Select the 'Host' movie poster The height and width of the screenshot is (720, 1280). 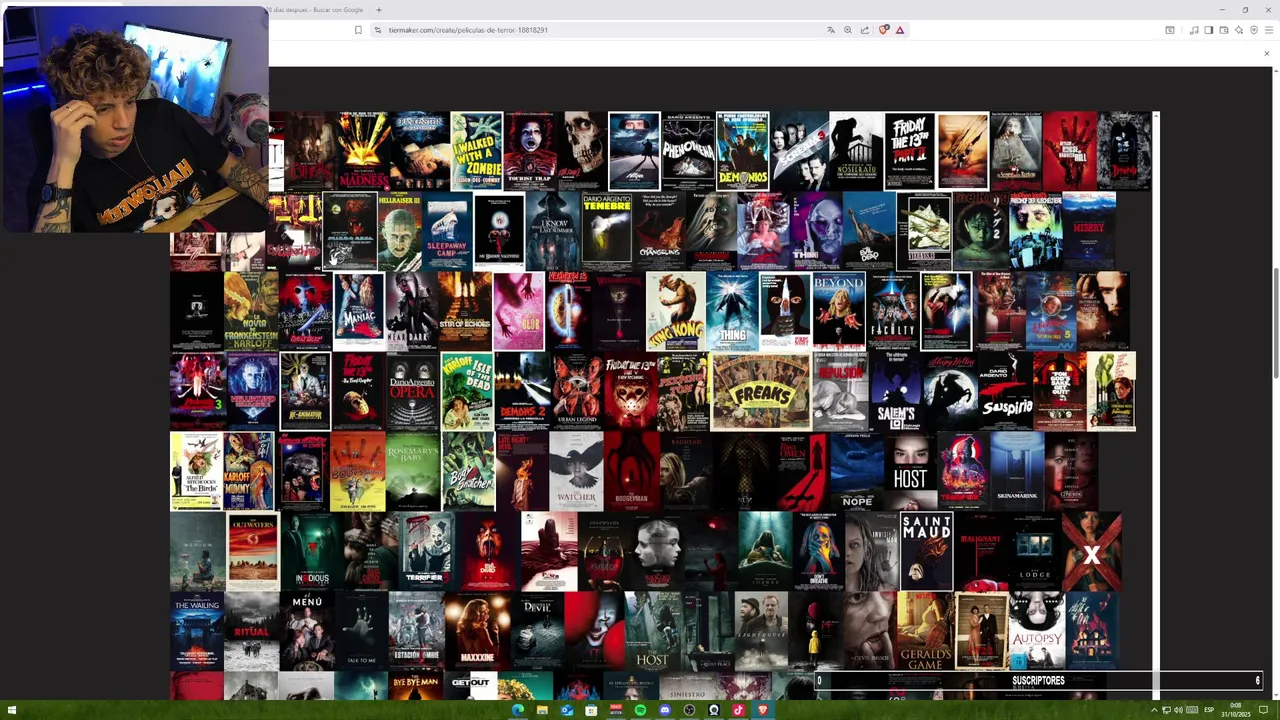click(x=910, y=471)
